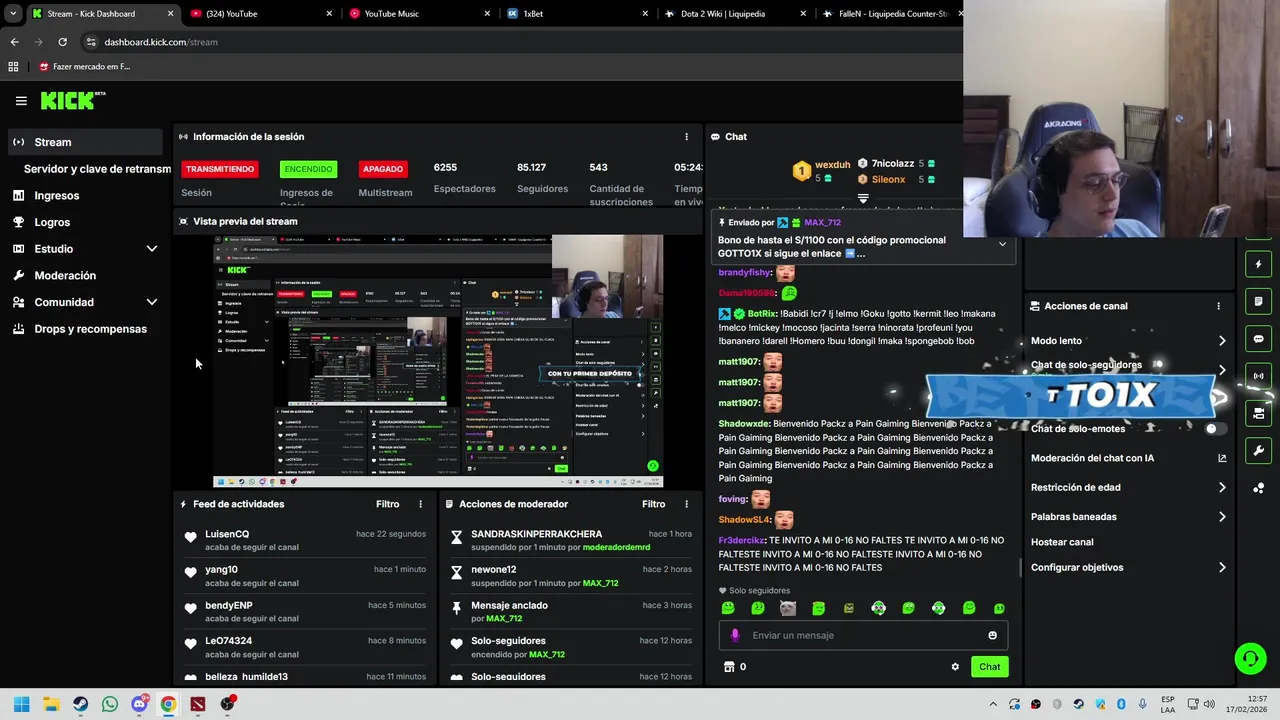The width and height of the screenshot is (1280, 720).
Task: Open Acciones de canal options menu
Action: click(1218, 306)
